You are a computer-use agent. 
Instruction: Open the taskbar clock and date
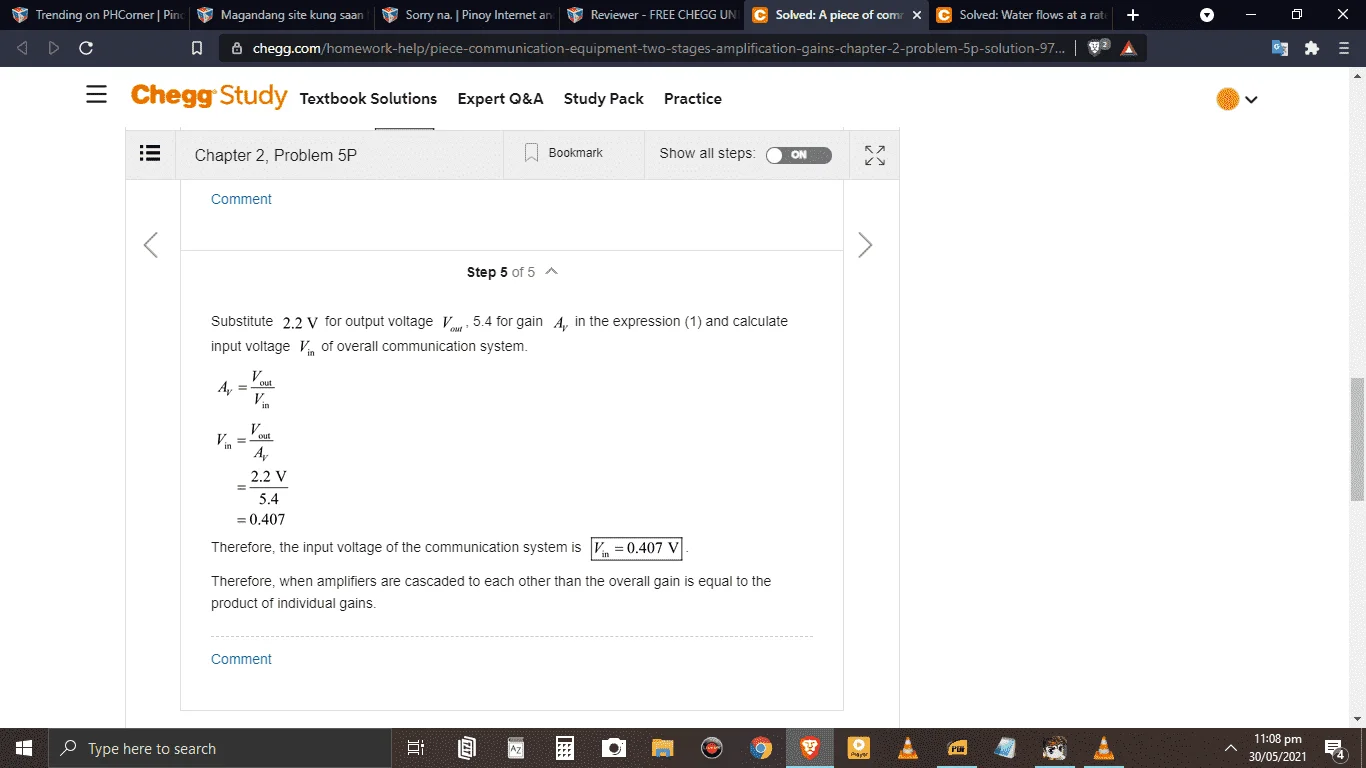click(x=1277, y=748)
